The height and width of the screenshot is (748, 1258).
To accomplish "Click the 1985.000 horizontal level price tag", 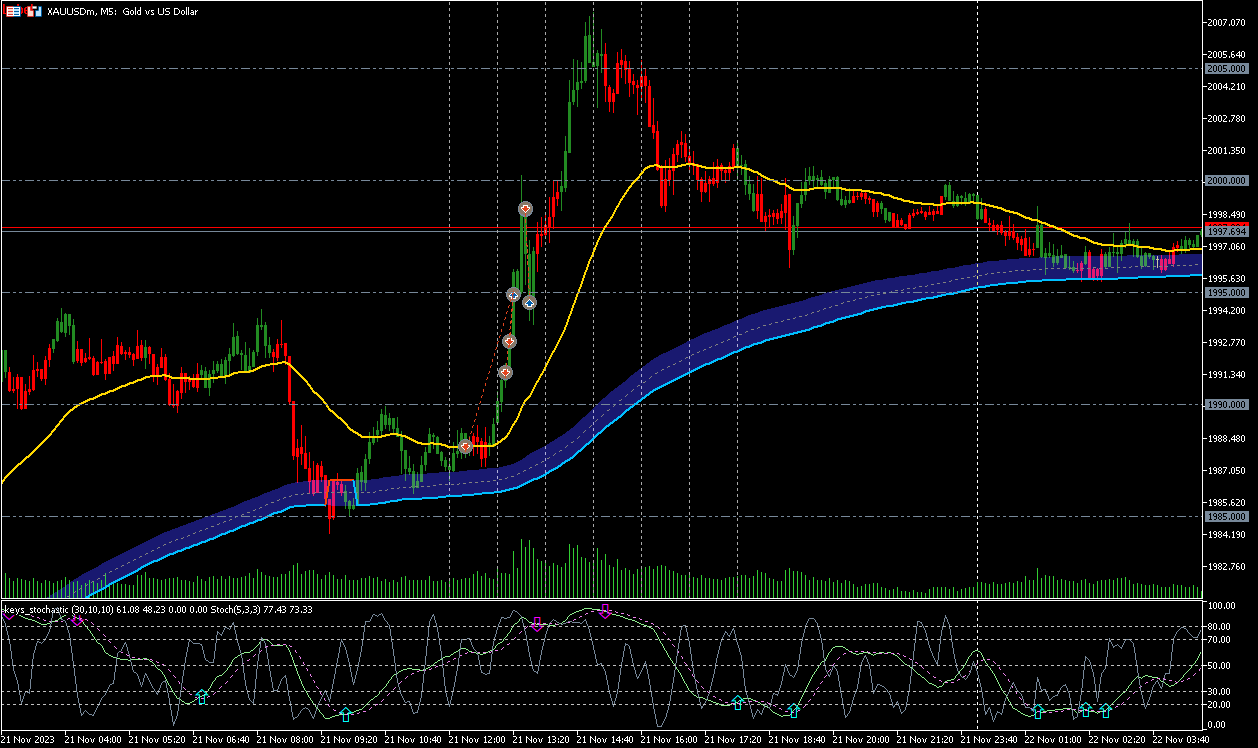I will point(1226,516).
